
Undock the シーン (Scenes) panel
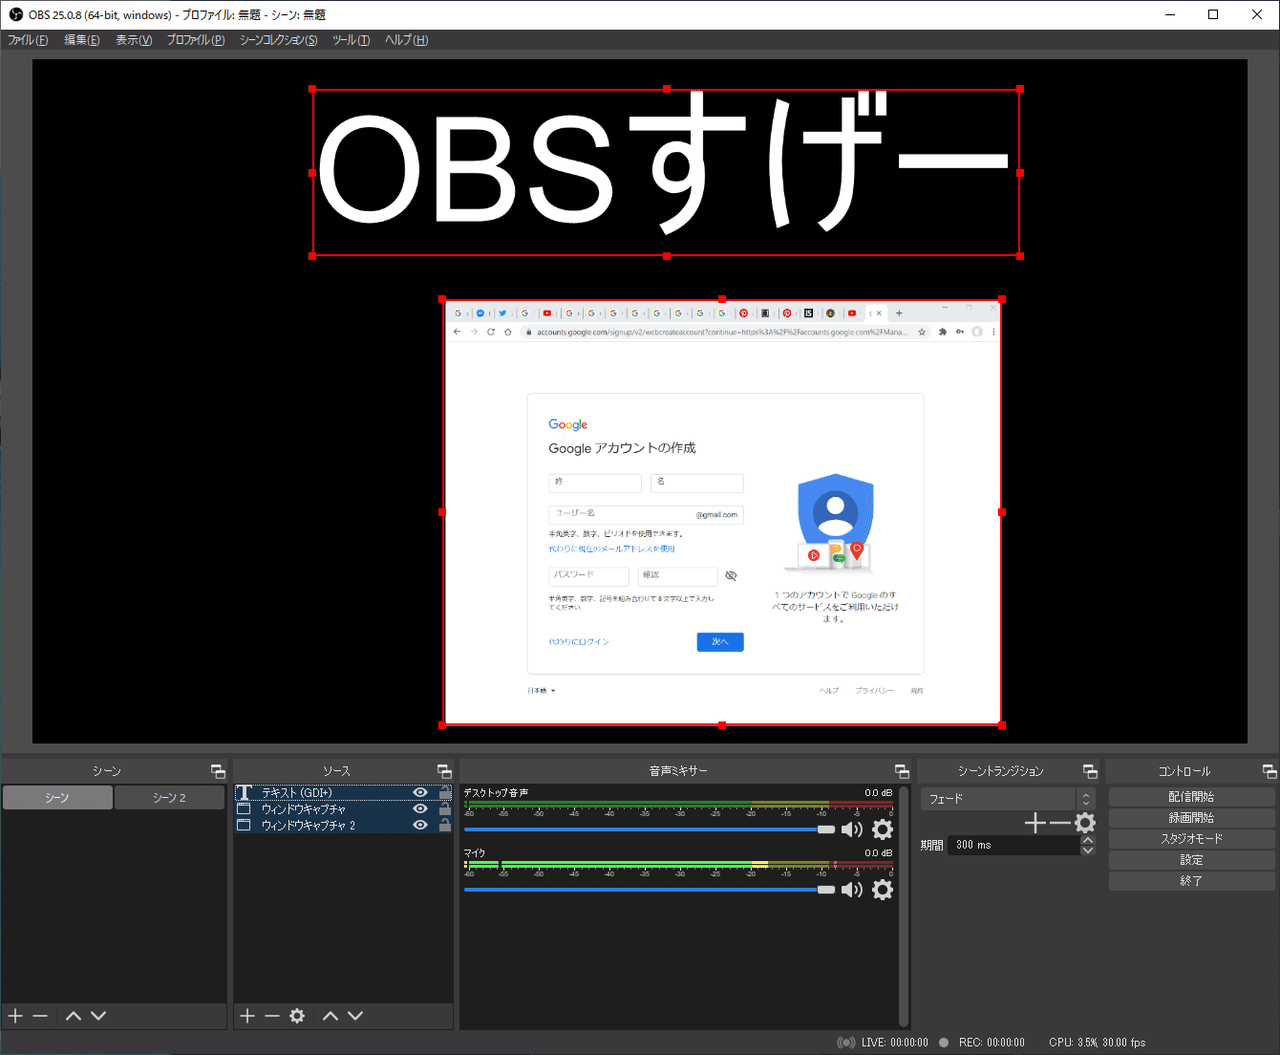[x=218, y=771]
